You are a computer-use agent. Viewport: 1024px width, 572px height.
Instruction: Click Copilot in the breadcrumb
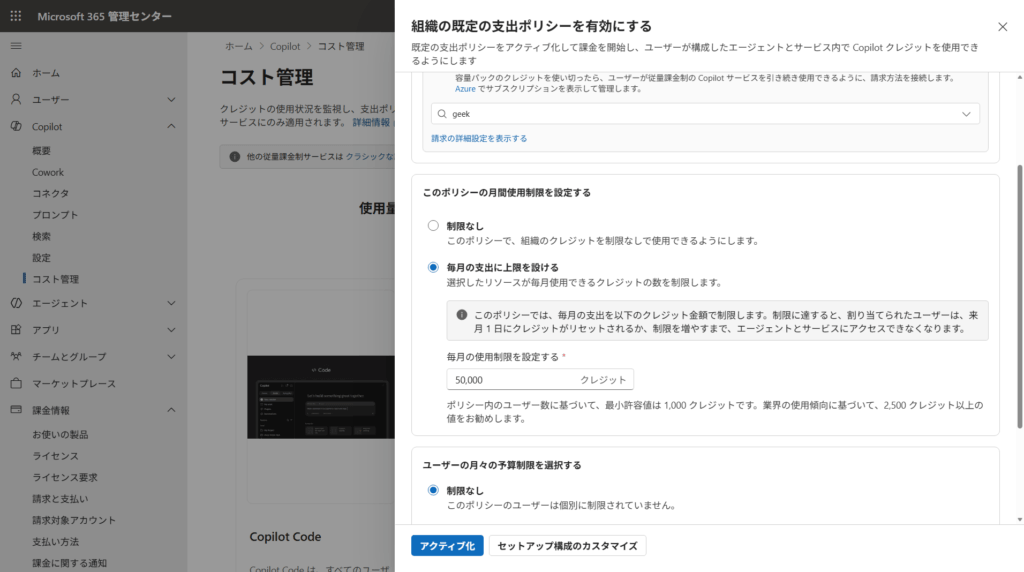[x=285, y=46]
